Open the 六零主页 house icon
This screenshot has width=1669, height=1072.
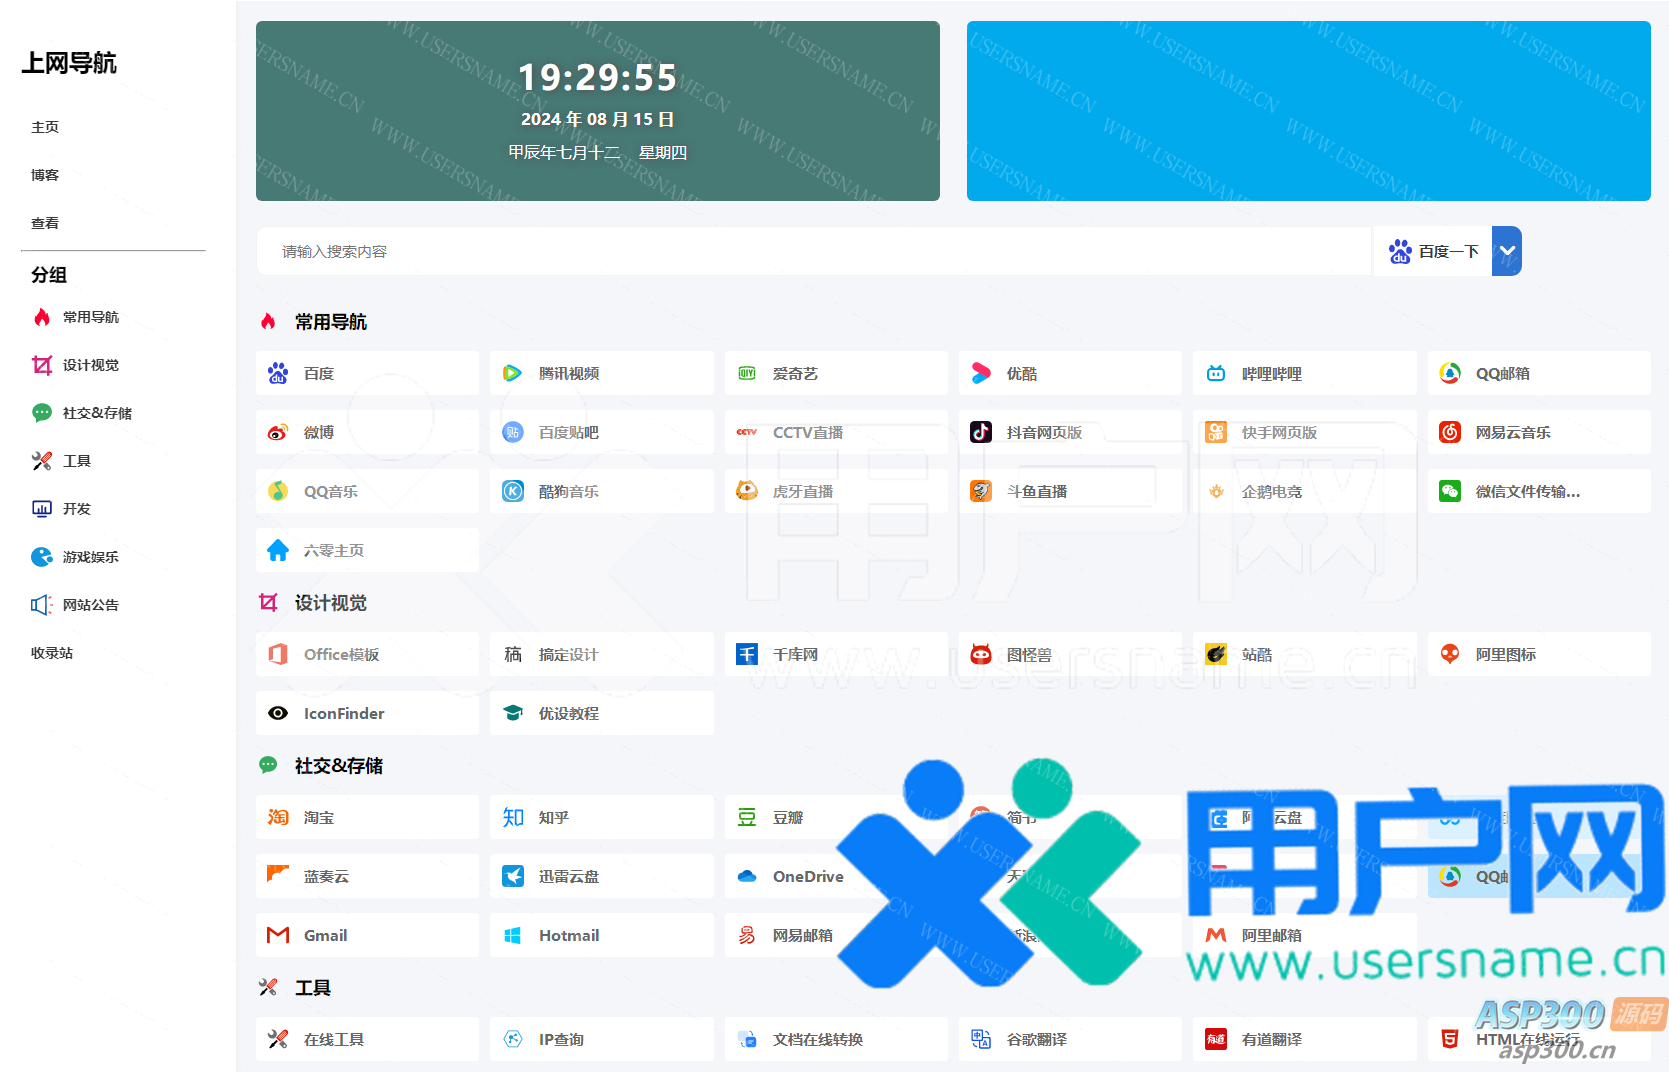pos(278,550)
